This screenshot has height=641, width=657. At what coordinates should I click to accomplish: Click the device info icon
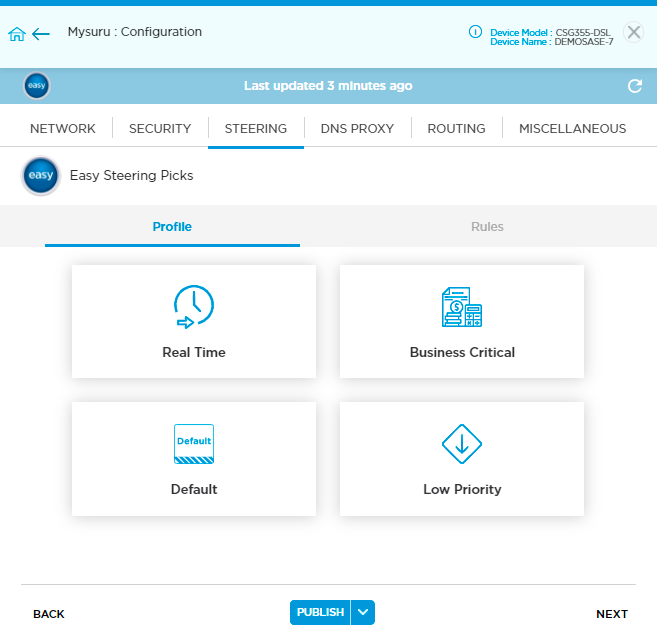pyautogui.click(x=476, y=32)
